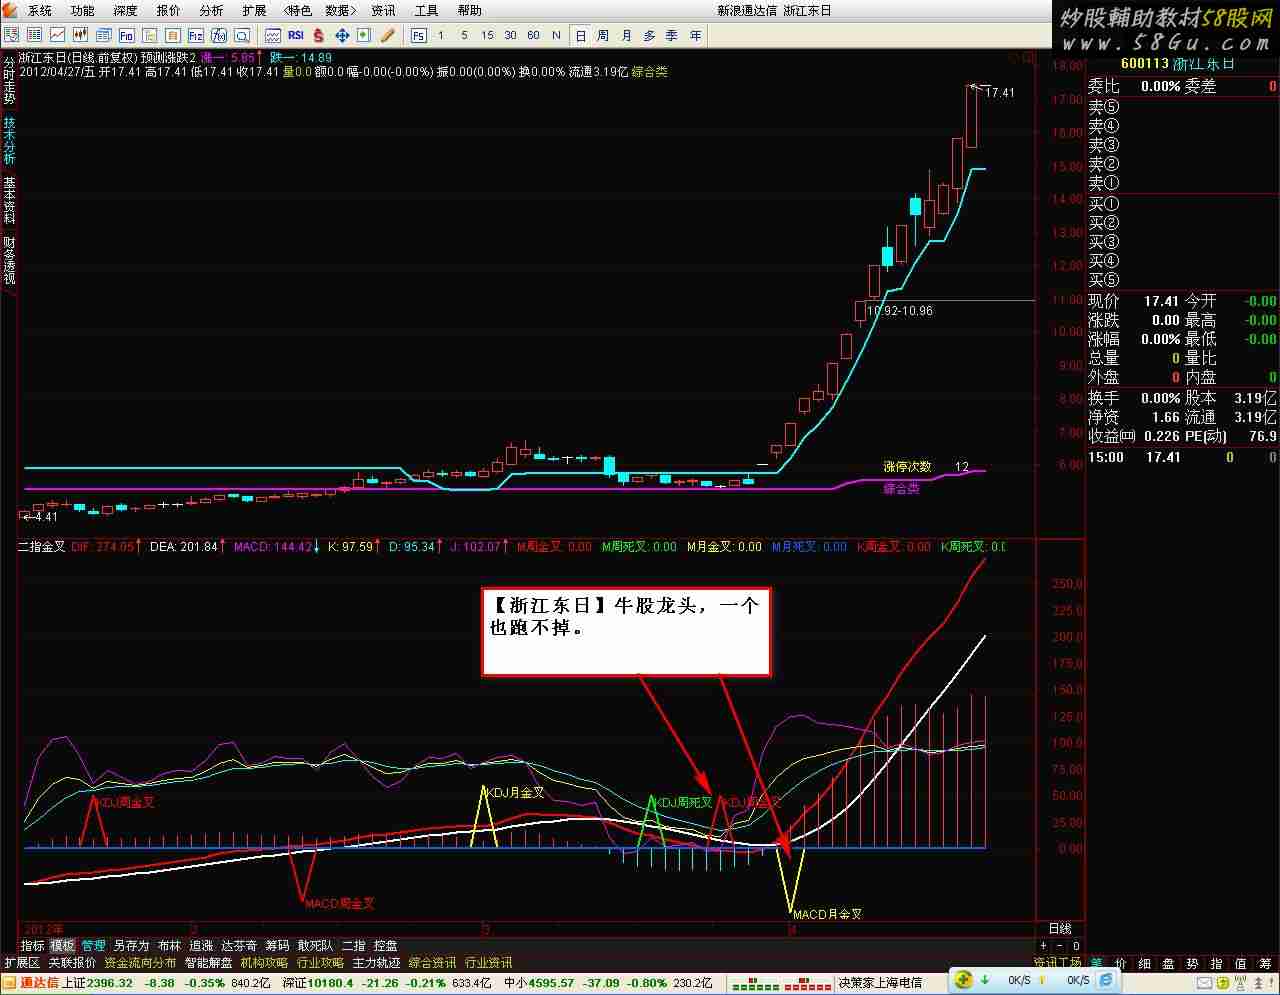
Task: Open the 系统 menu
Action: [40, 11]
